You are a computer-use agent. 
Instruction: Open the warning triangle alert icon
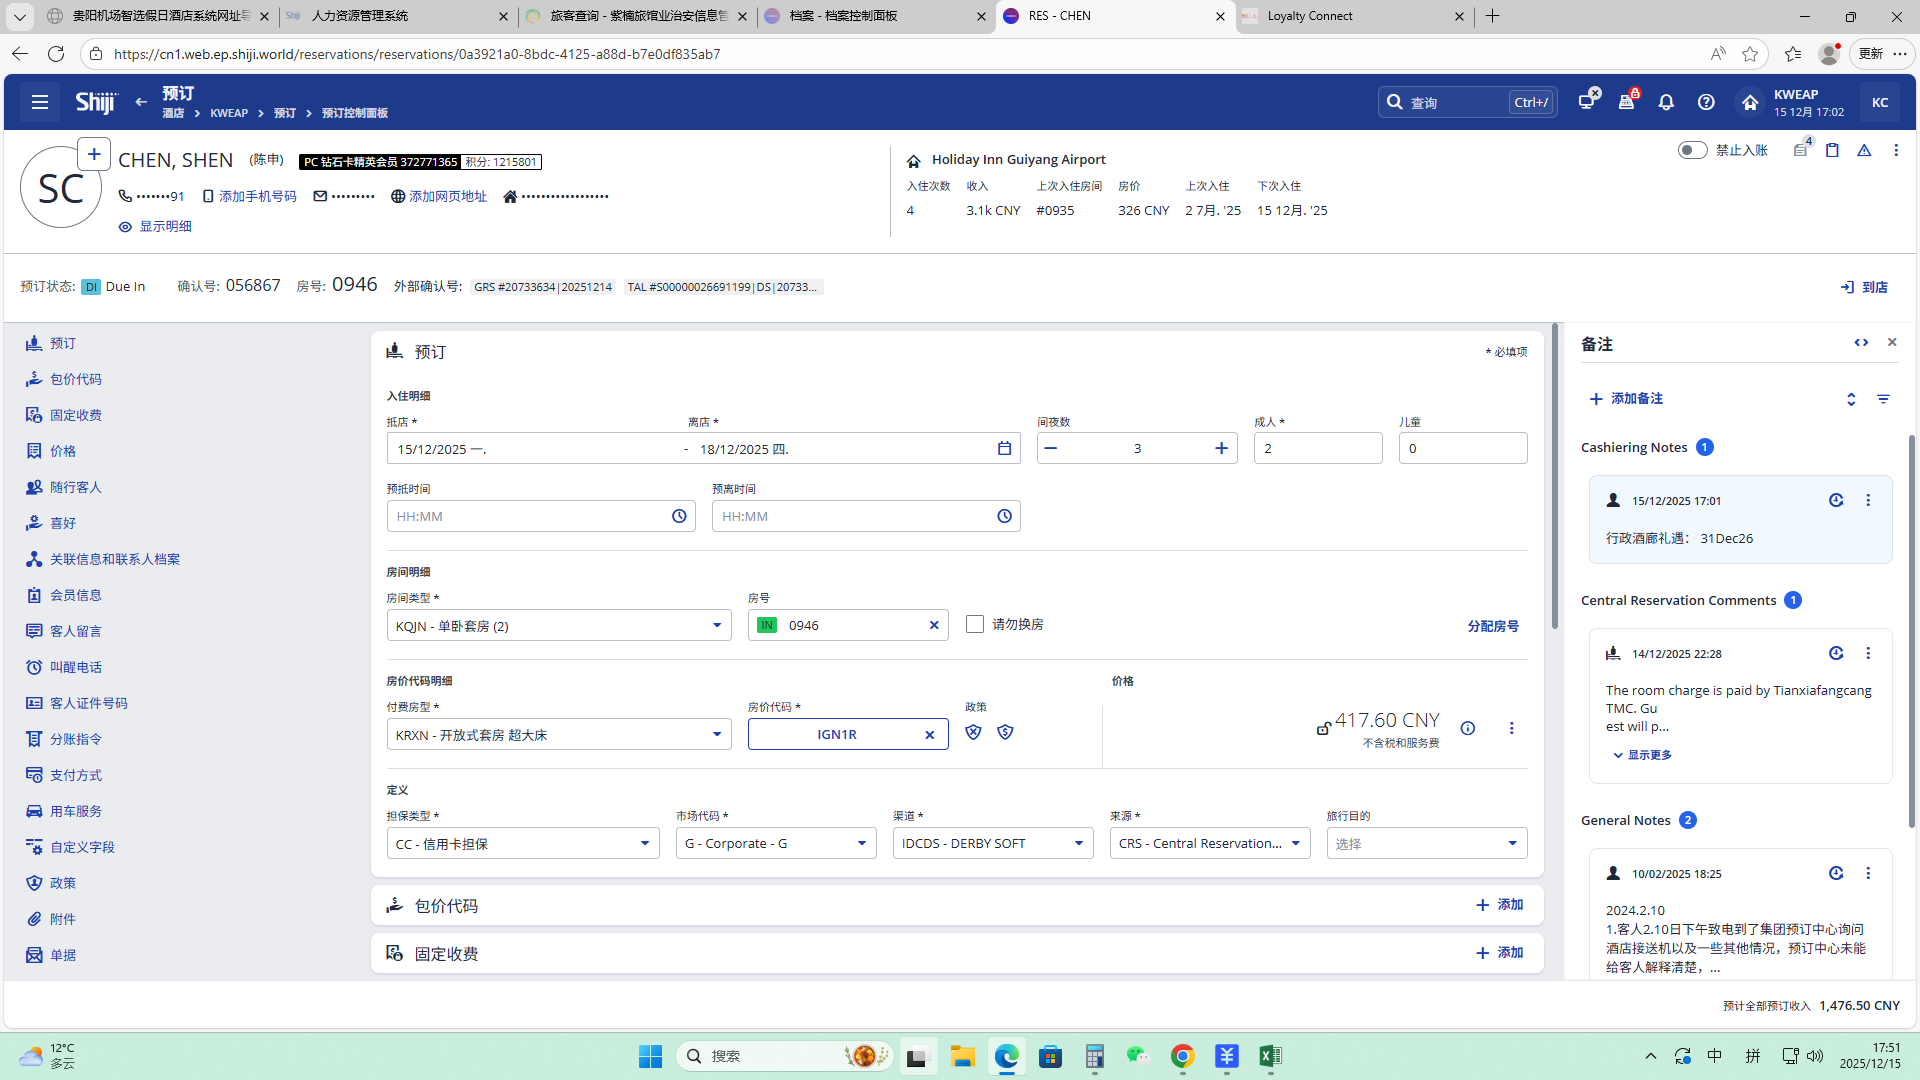click(1864, 150)
